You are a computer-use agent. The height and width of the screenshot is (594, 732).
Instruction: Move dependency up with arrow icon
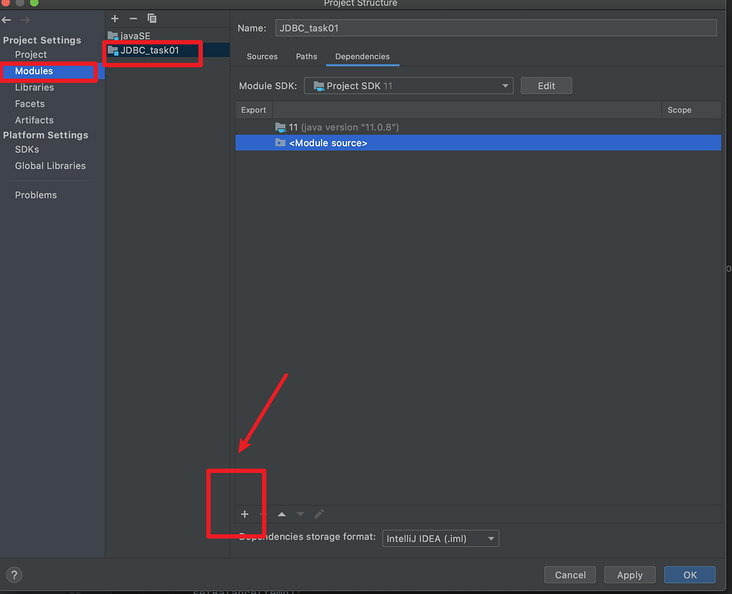282,514
